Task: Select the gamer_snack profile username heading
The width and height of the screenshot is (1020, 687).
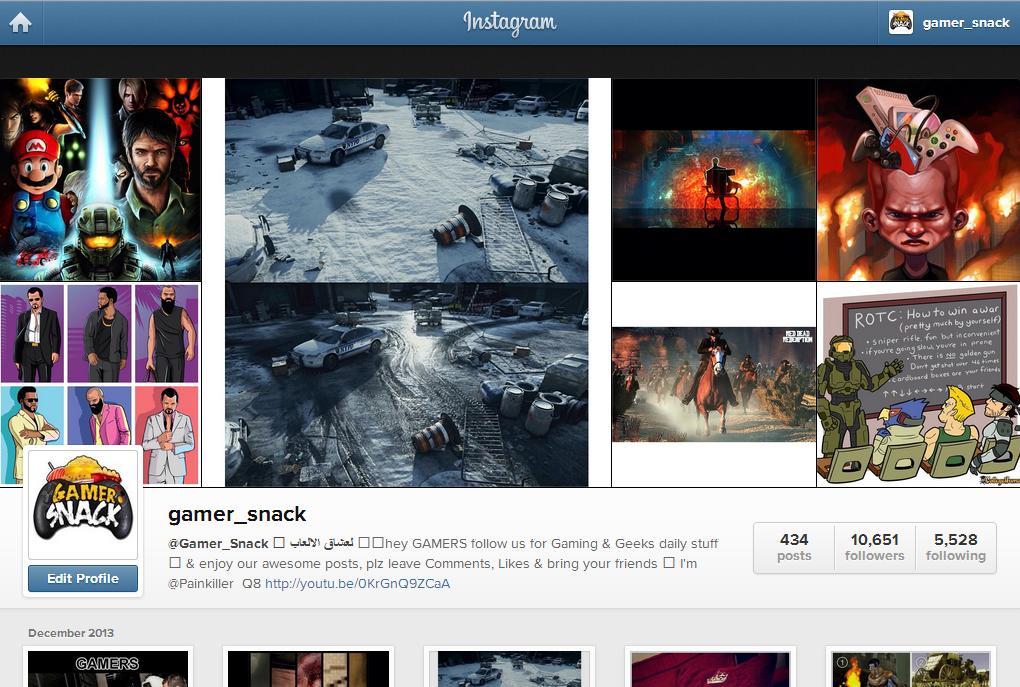Action: 237,515
